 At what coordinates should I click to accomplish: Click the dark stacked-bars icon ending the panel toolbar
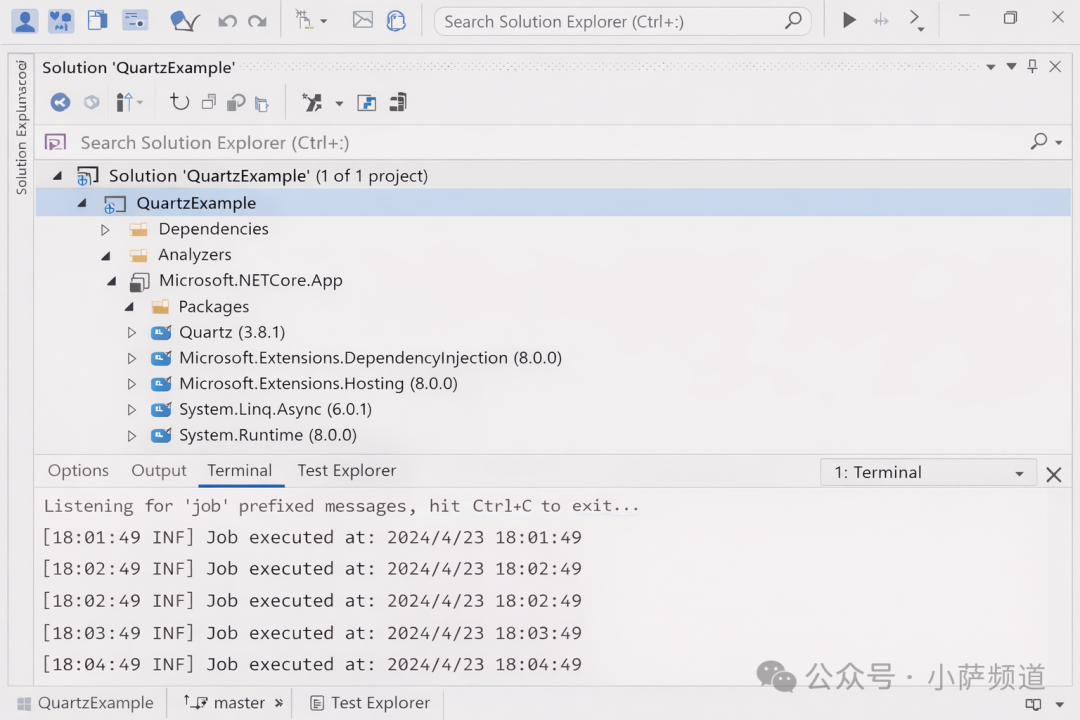398,103
